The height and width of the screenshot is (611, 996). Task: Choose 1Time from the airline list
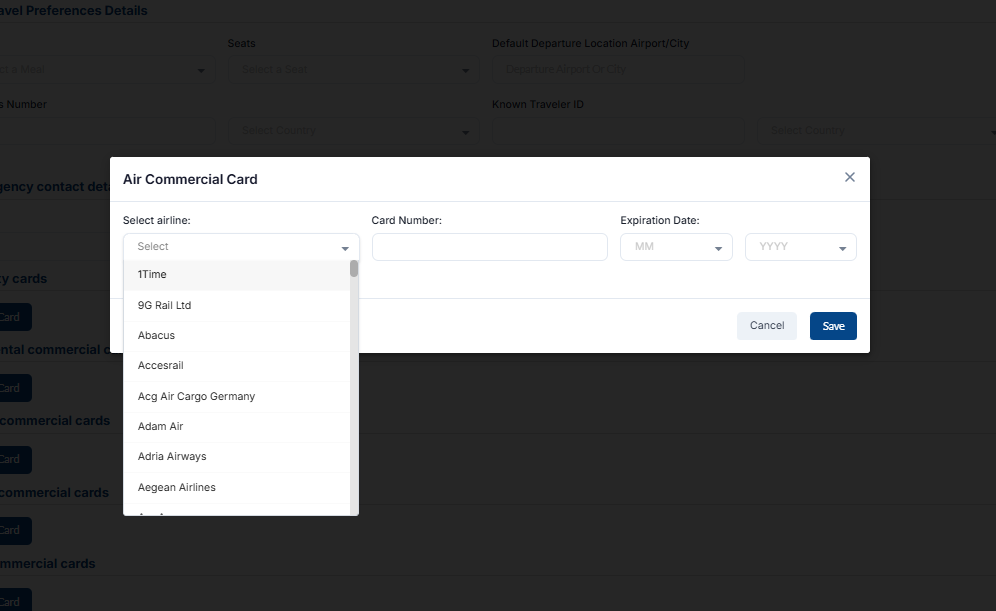coord(236,274)
